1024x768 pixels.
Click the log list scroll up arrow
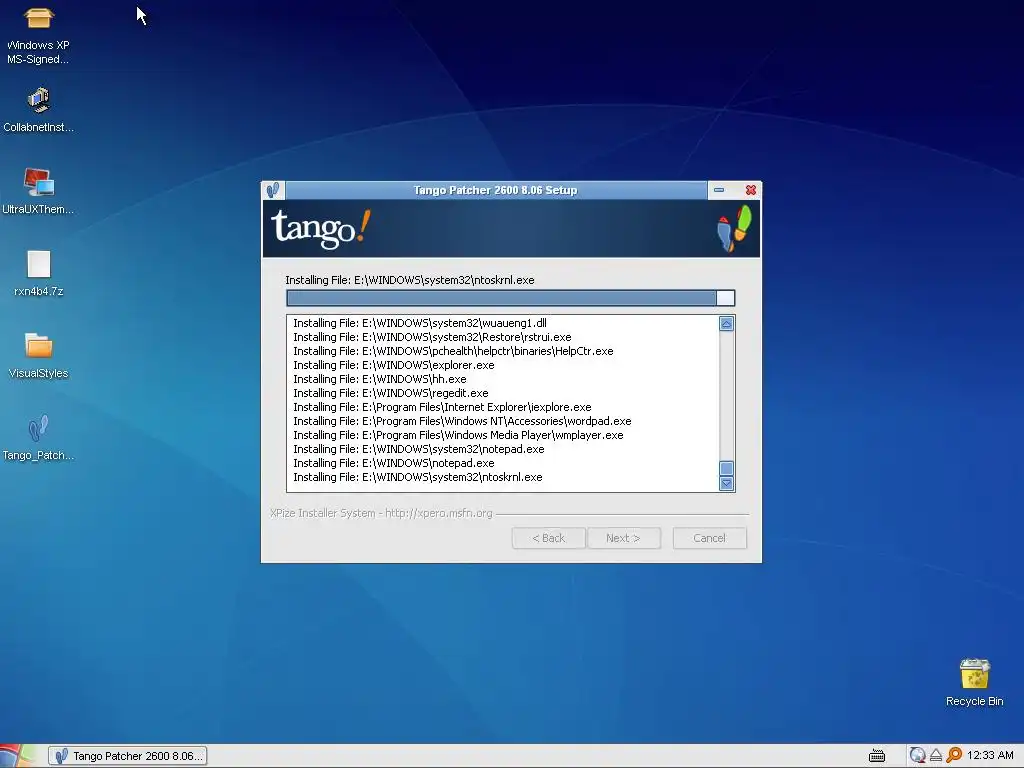pyautogui.click(x=726, y=324)
